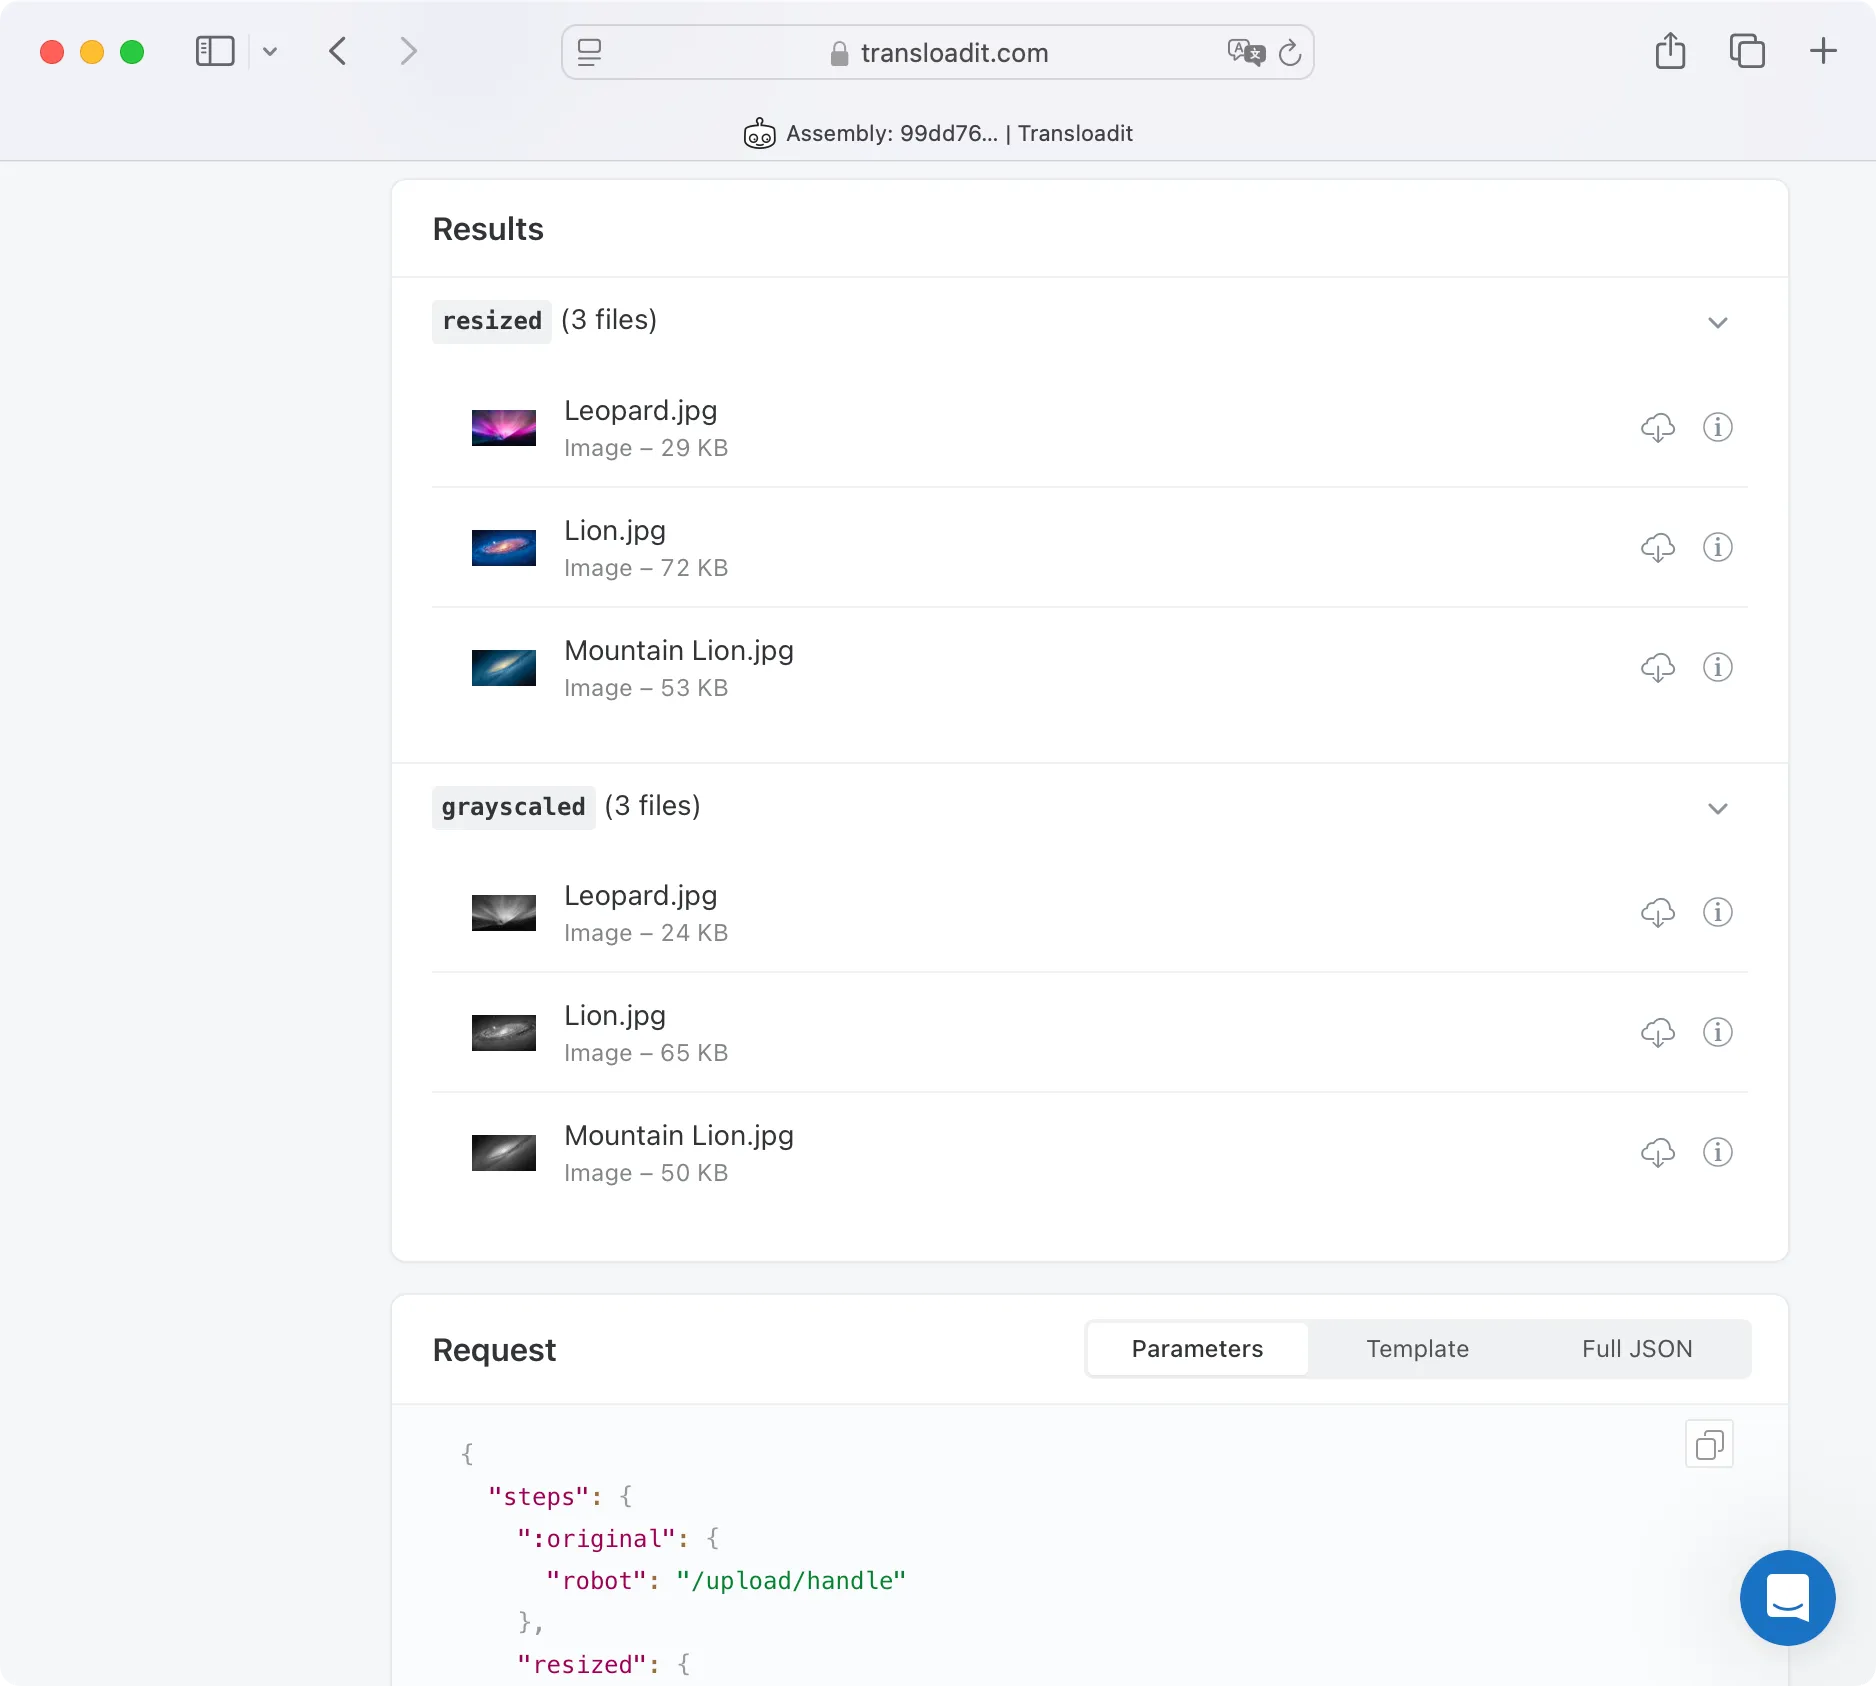The image size is (1876, 1686).
Task: Switch to the Full JSON tab
Action: (x=1637, y=1348)
